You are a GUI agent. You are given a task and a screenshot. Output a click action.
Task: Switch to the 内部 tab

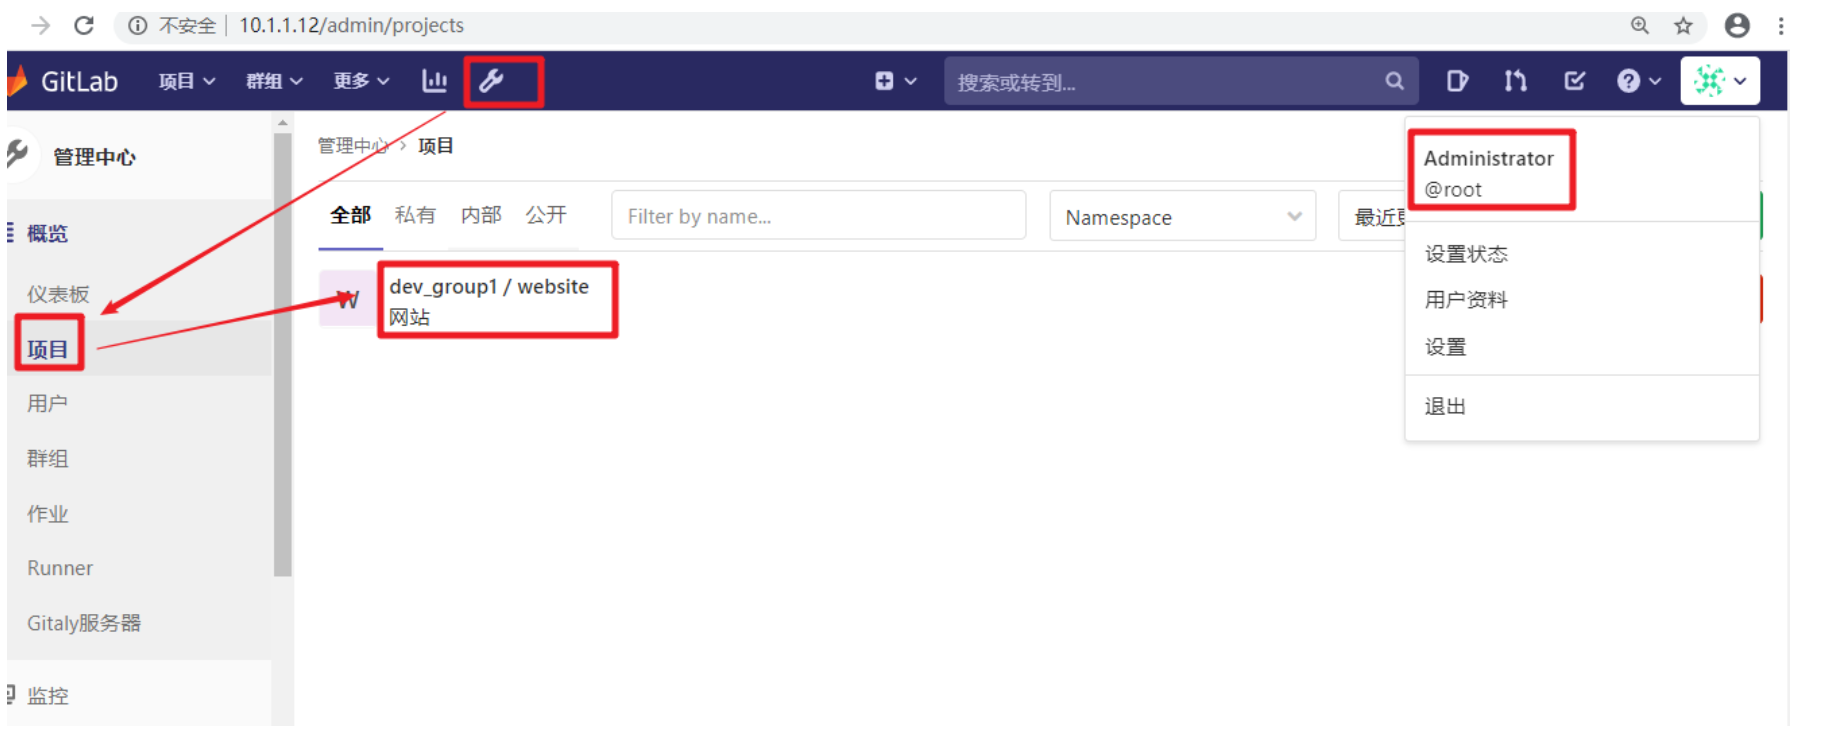point(481,215)
